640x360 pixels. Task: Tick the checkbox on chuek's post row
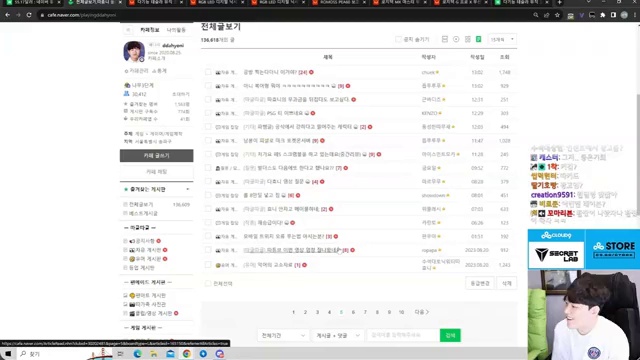coord(208,72)
